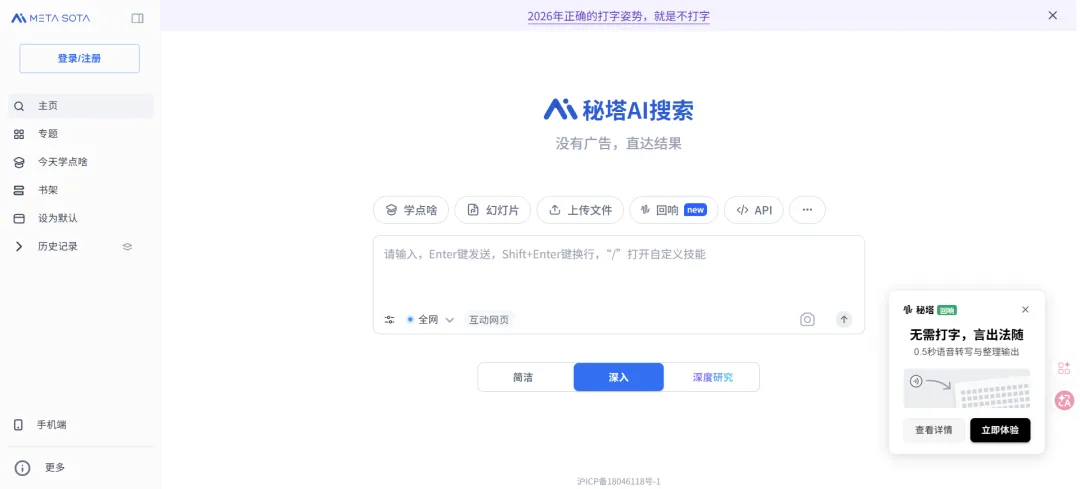Viewport: 1080px width, 489px height.
Task: Click the API chip
Action: point(754,210)
